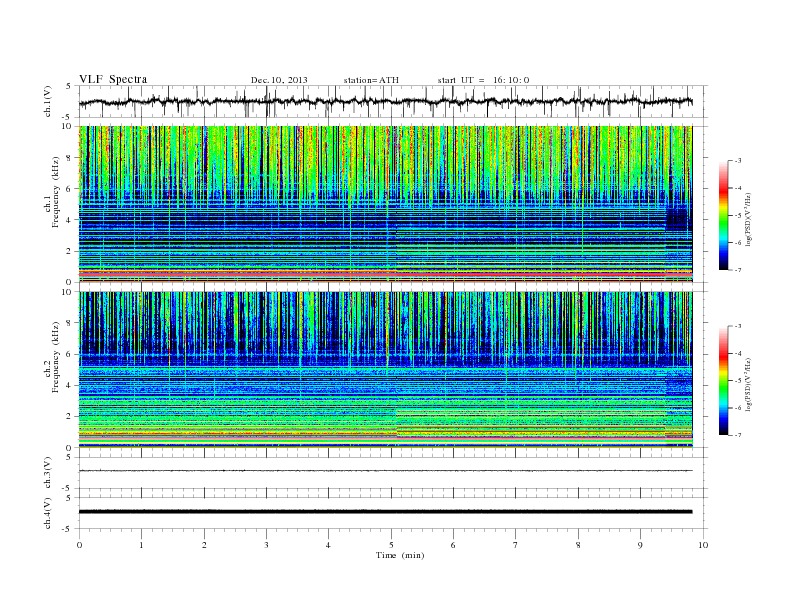Click time axis tick label "0"
Screen dimensions: 792x612
tap(79, 545)
